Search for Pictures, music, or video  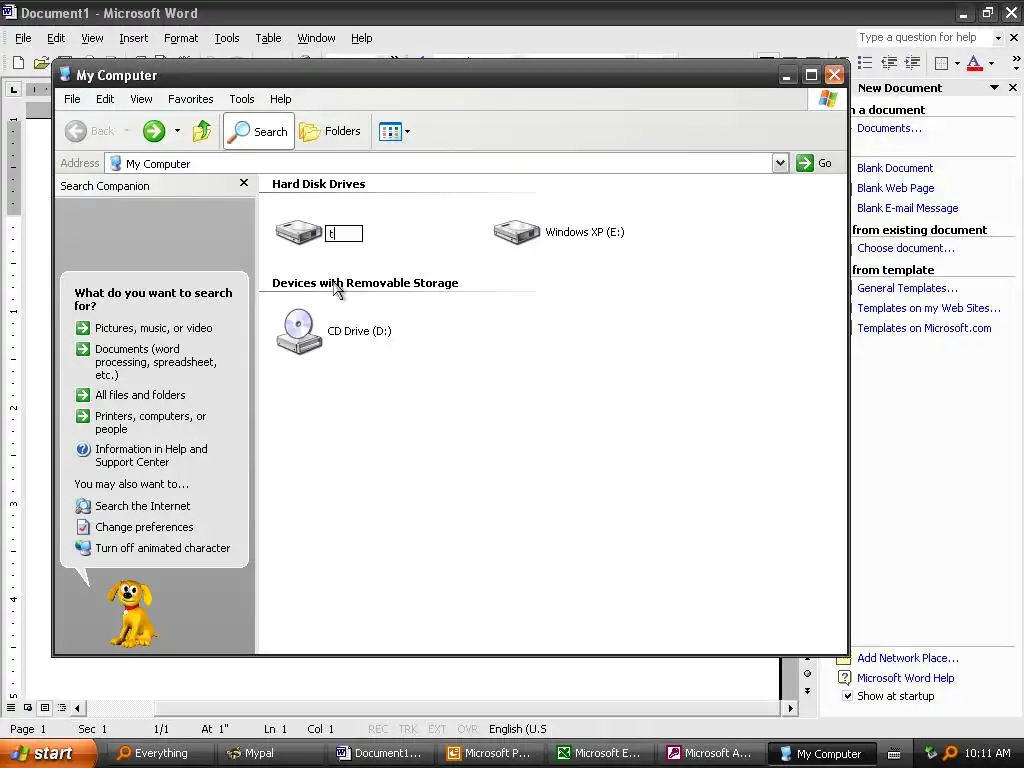[153, 328]
